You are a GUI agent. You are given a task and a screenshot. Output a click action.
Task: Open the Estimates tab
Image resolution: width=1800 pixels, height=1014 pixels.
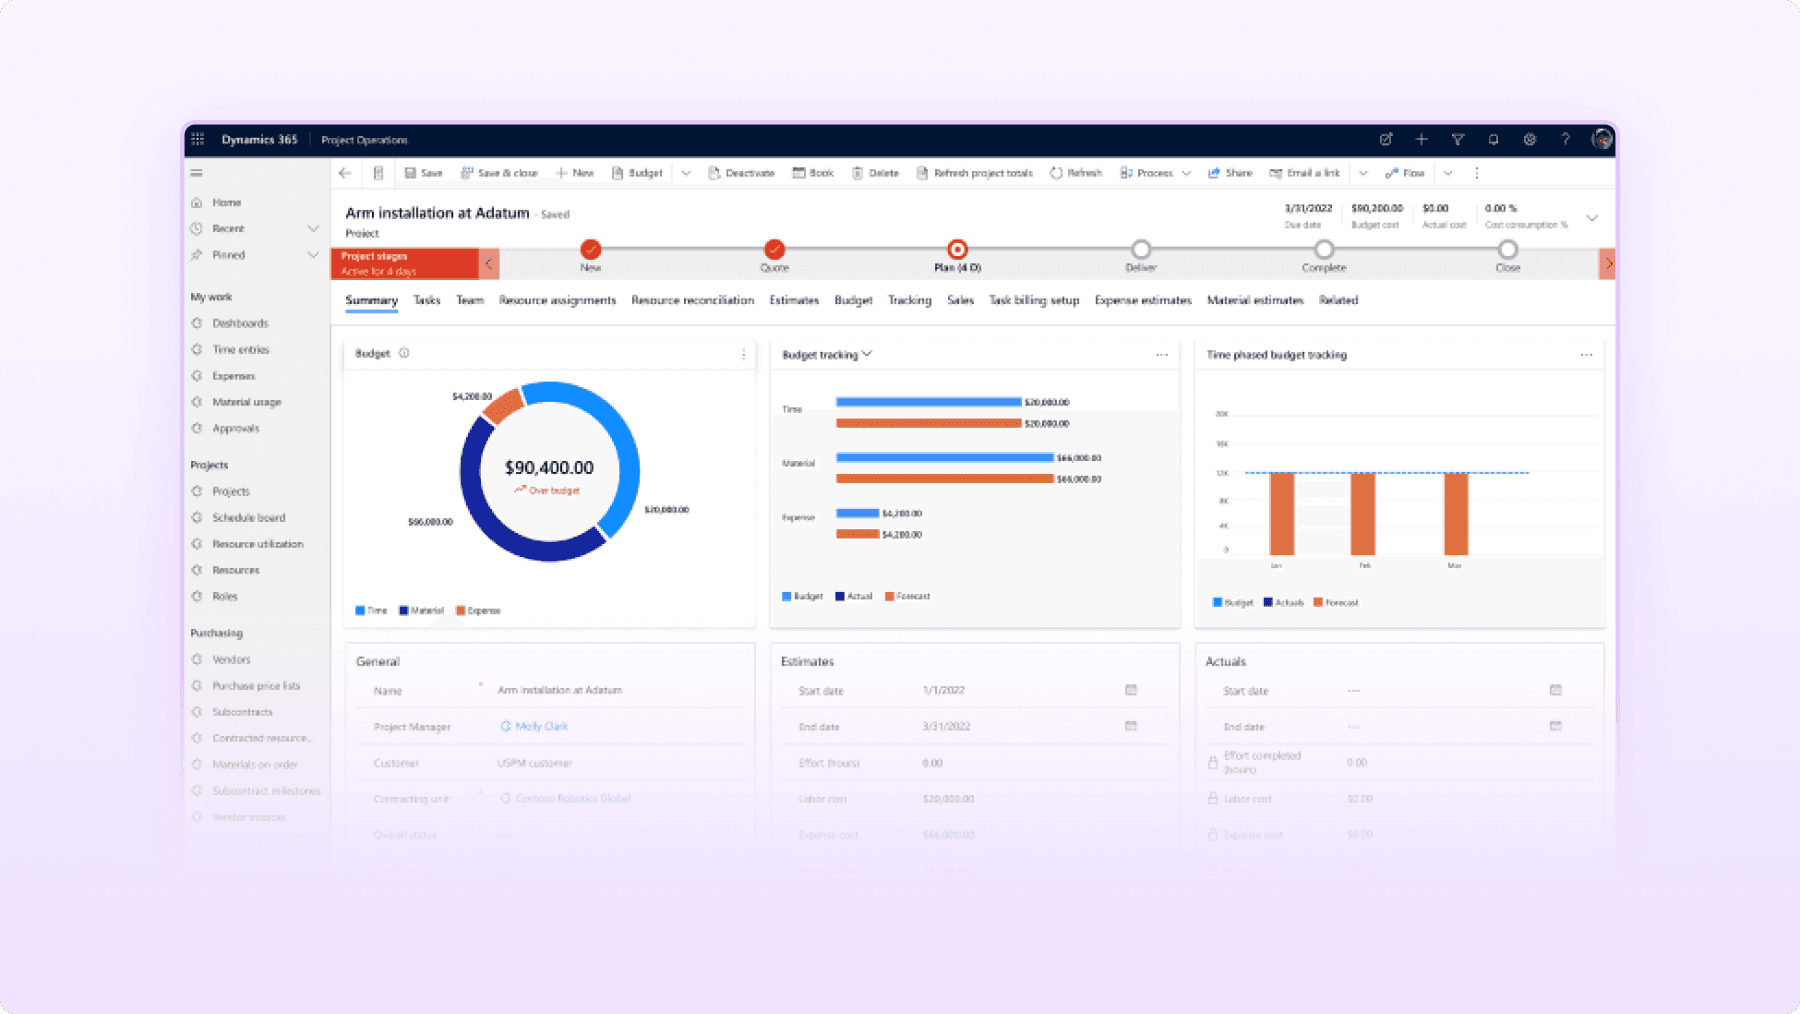coord(794,300)
